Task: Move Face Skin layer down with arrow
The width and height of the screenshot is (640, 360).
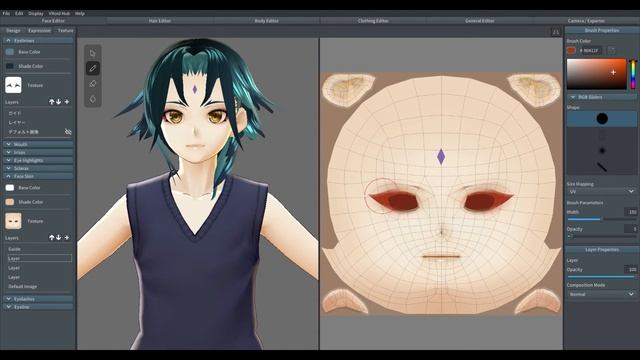Action: click(58, 238)
